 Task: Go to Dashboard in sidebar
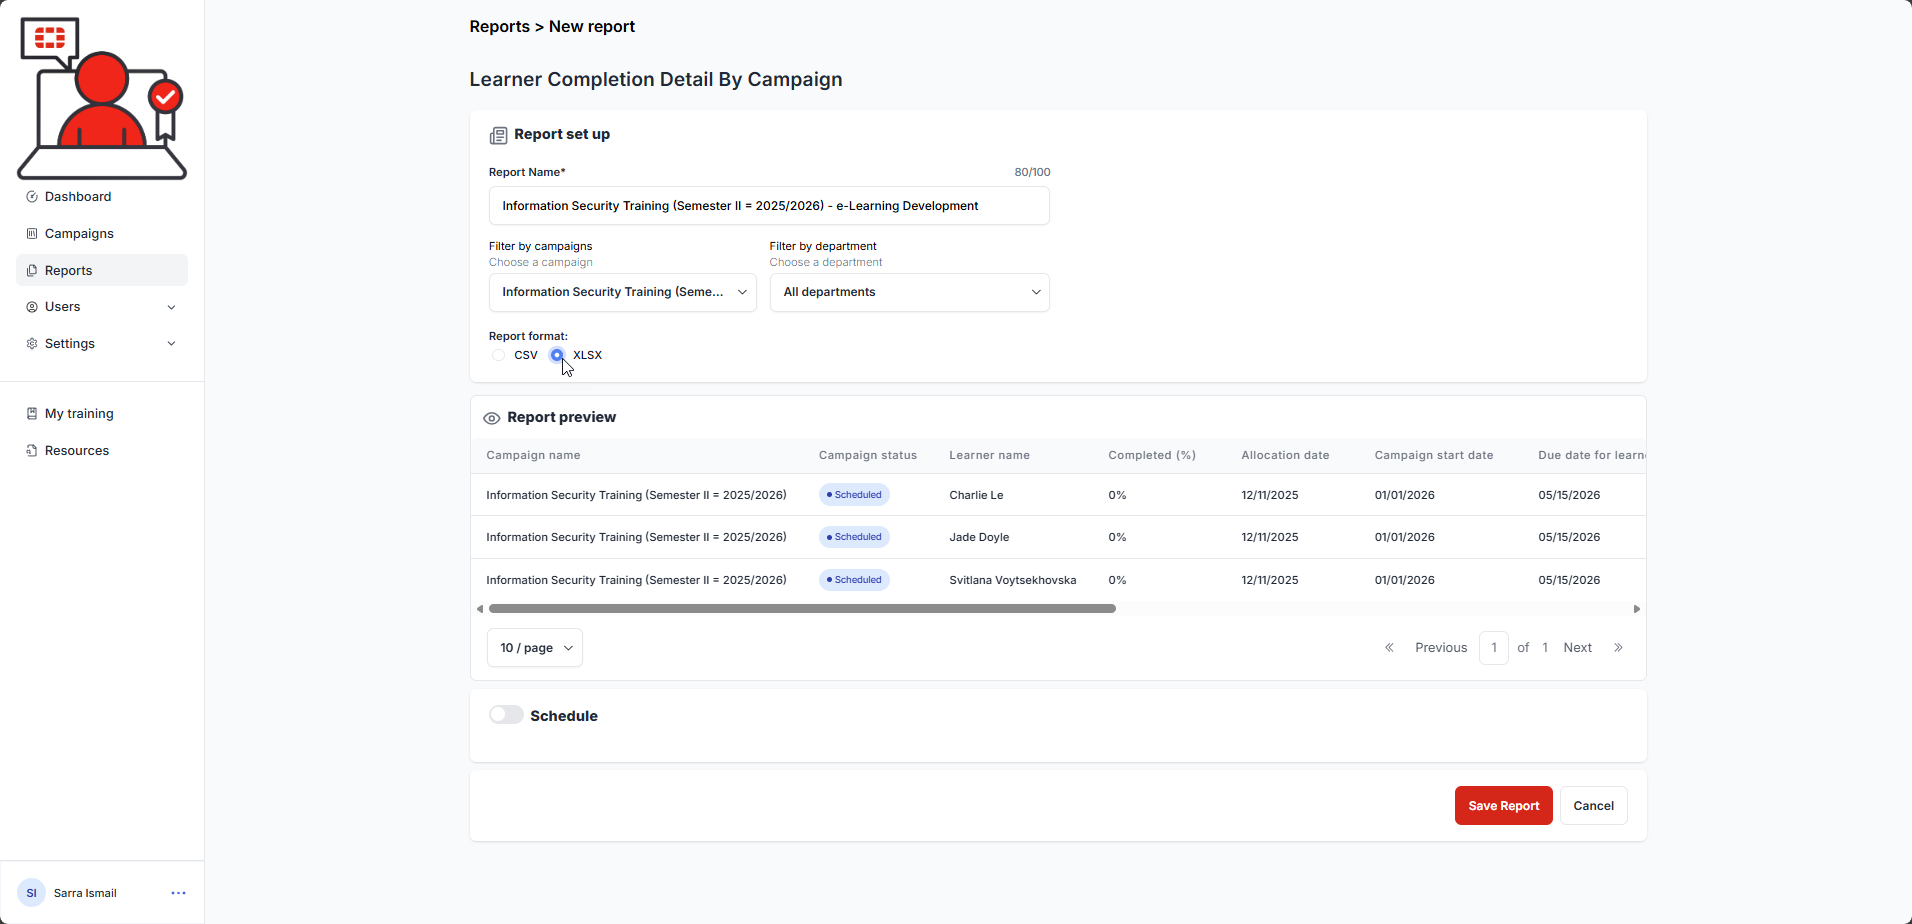(78, 197)
